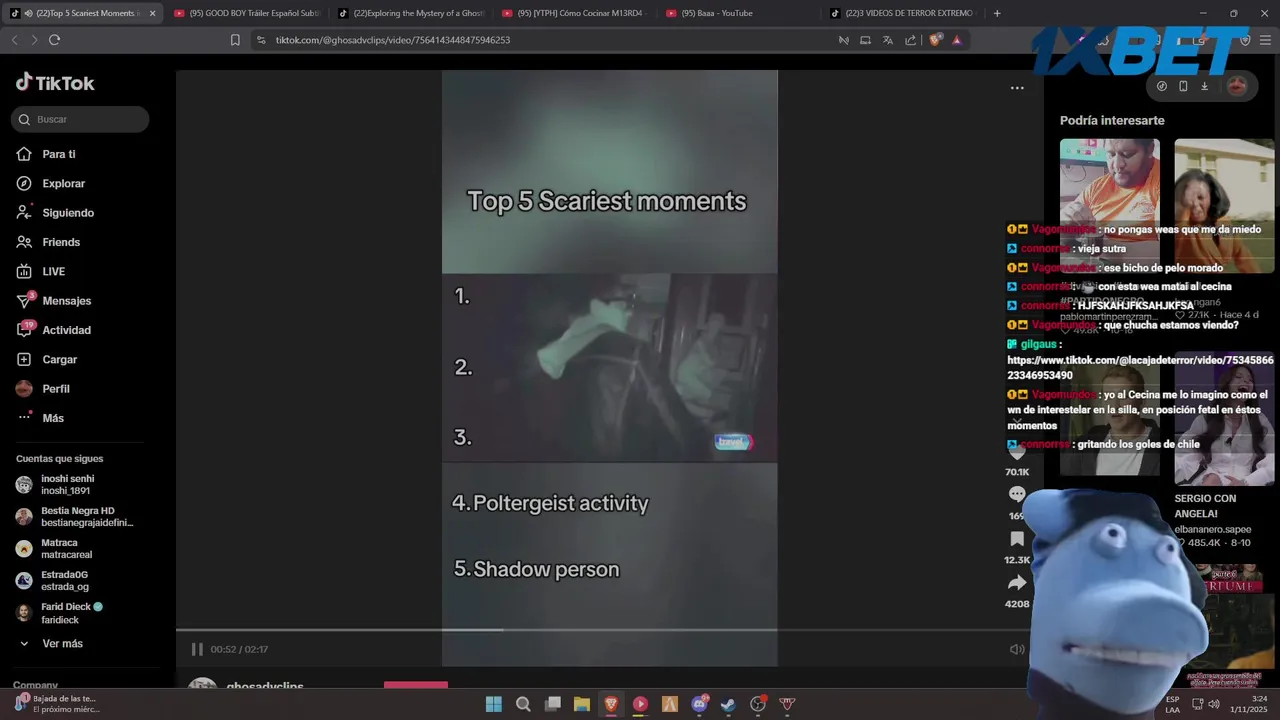Click the Brave Rewards triangle icon

(957, 40)
